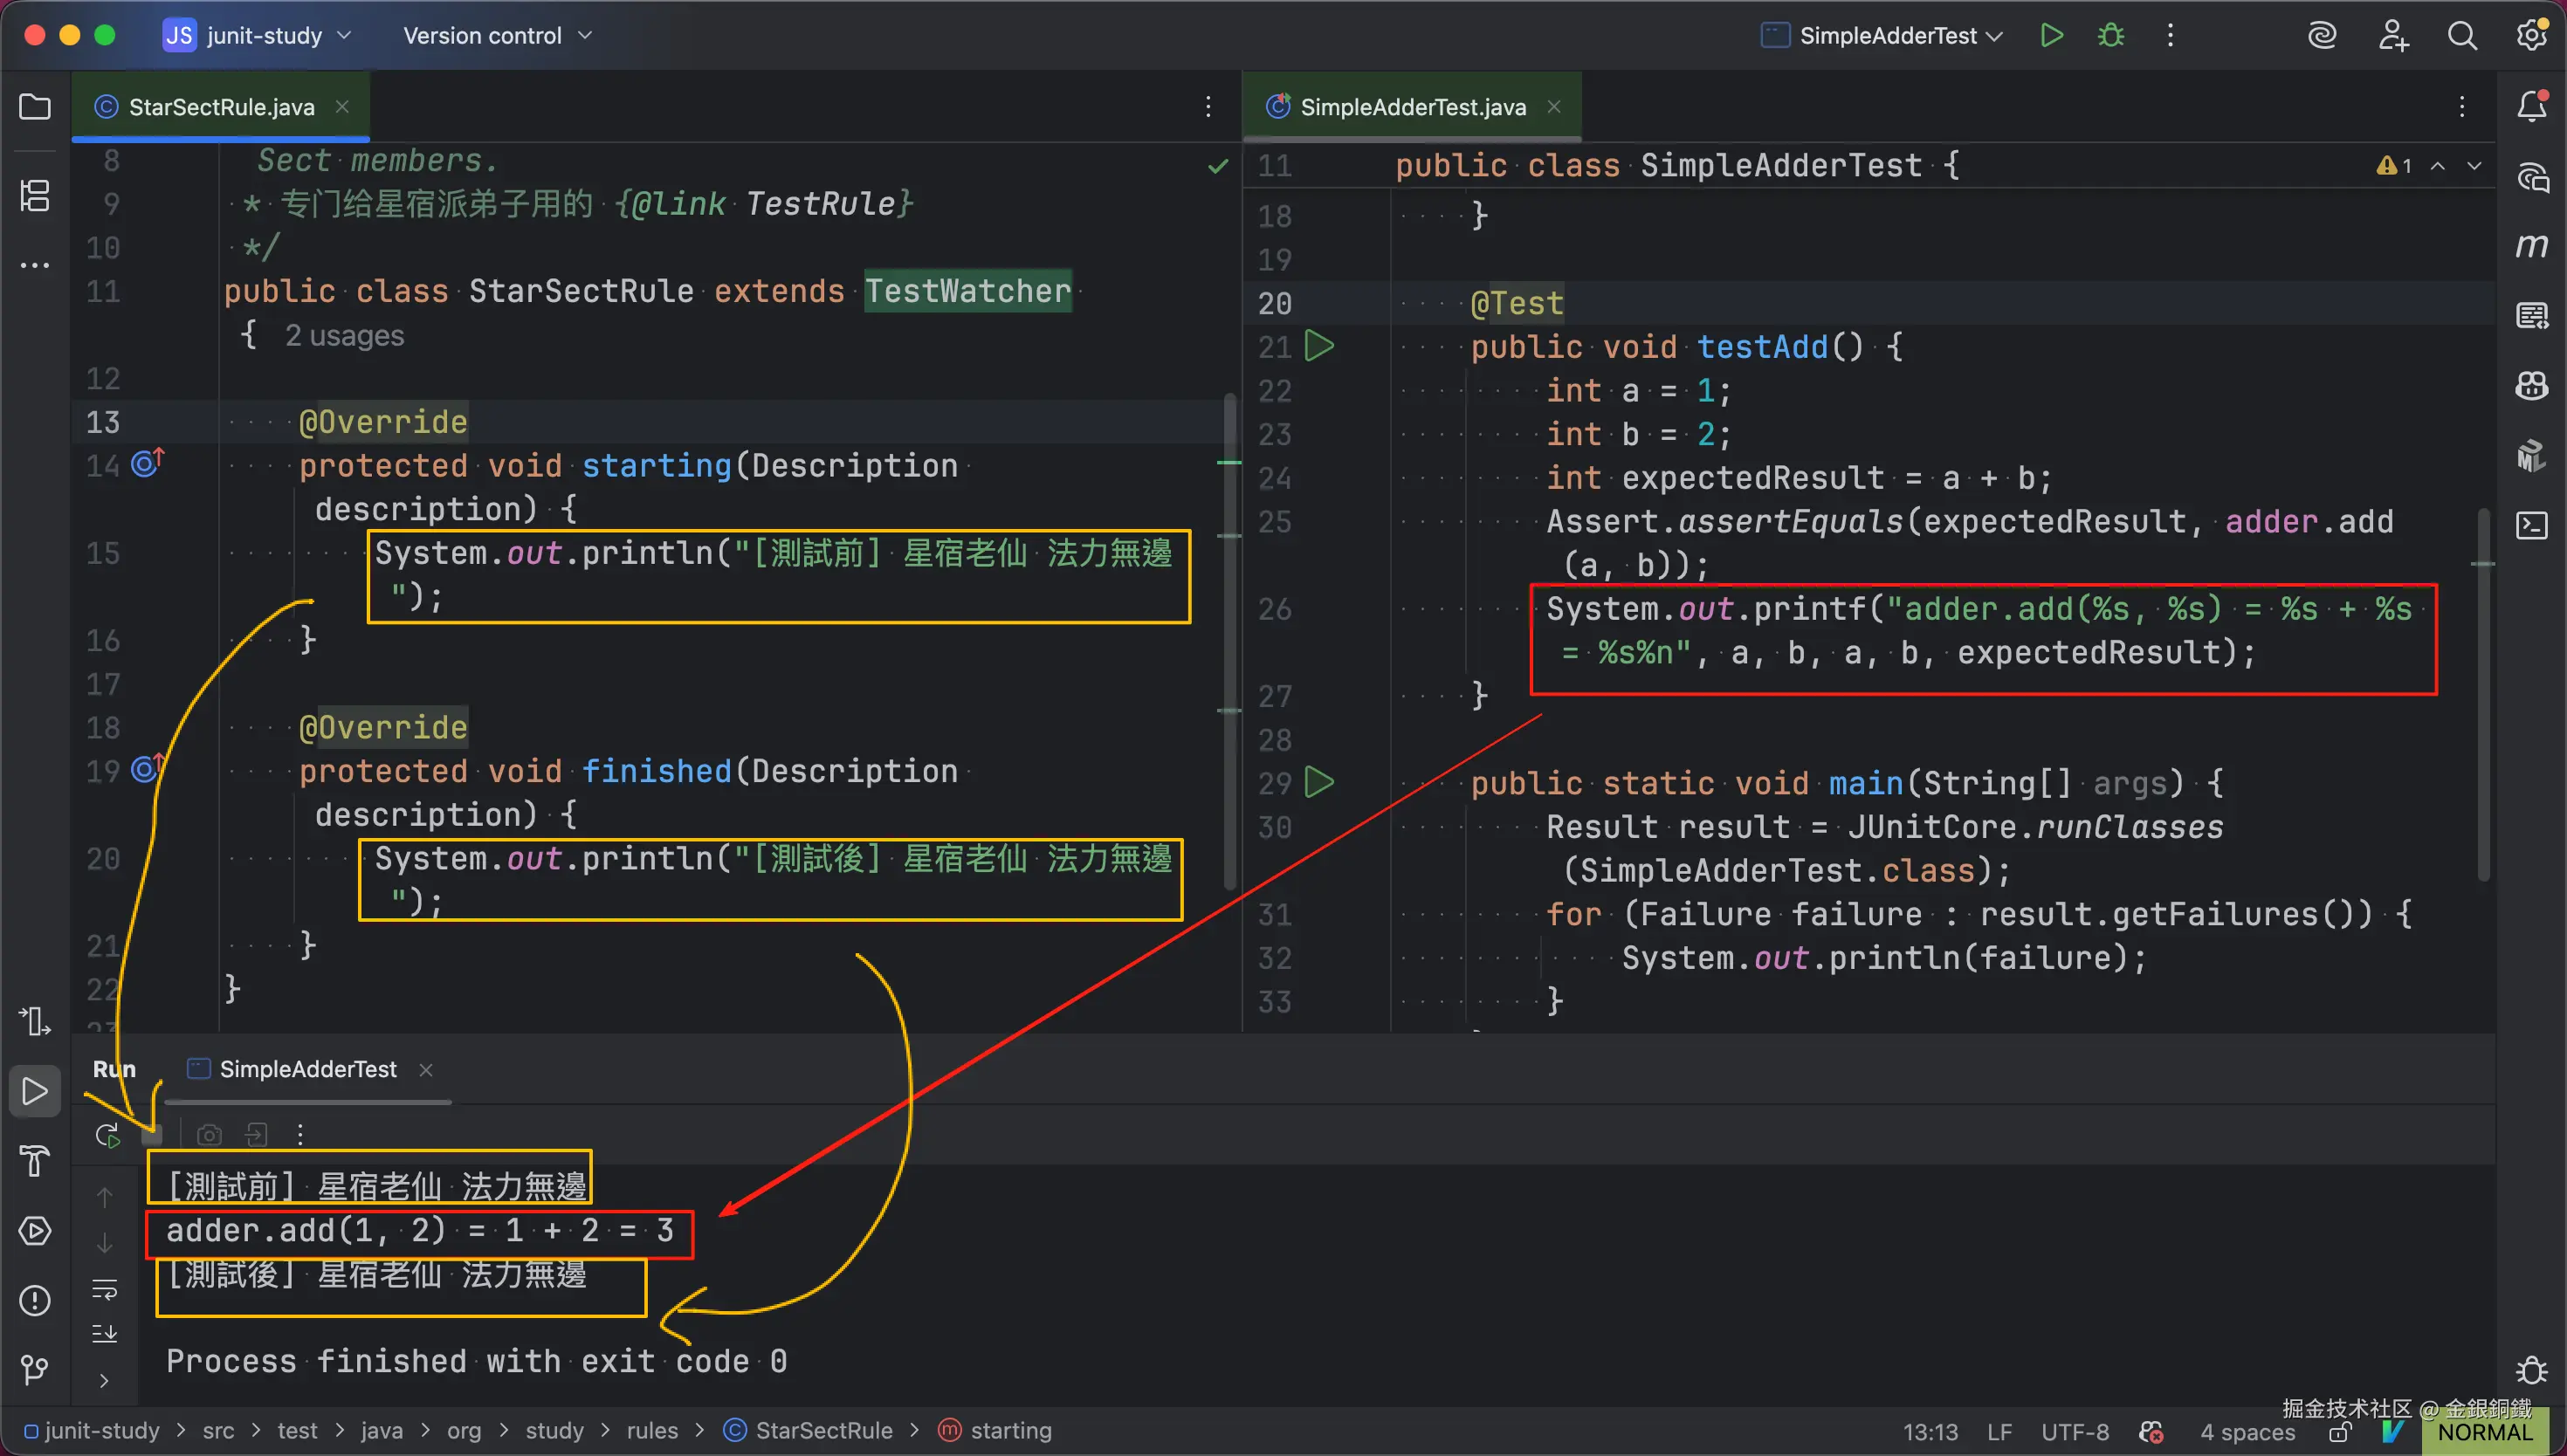2567x1456 pixels.
Task: Run SimpleAdderTest with the top toolbar play button
Action: [2051, 36]
